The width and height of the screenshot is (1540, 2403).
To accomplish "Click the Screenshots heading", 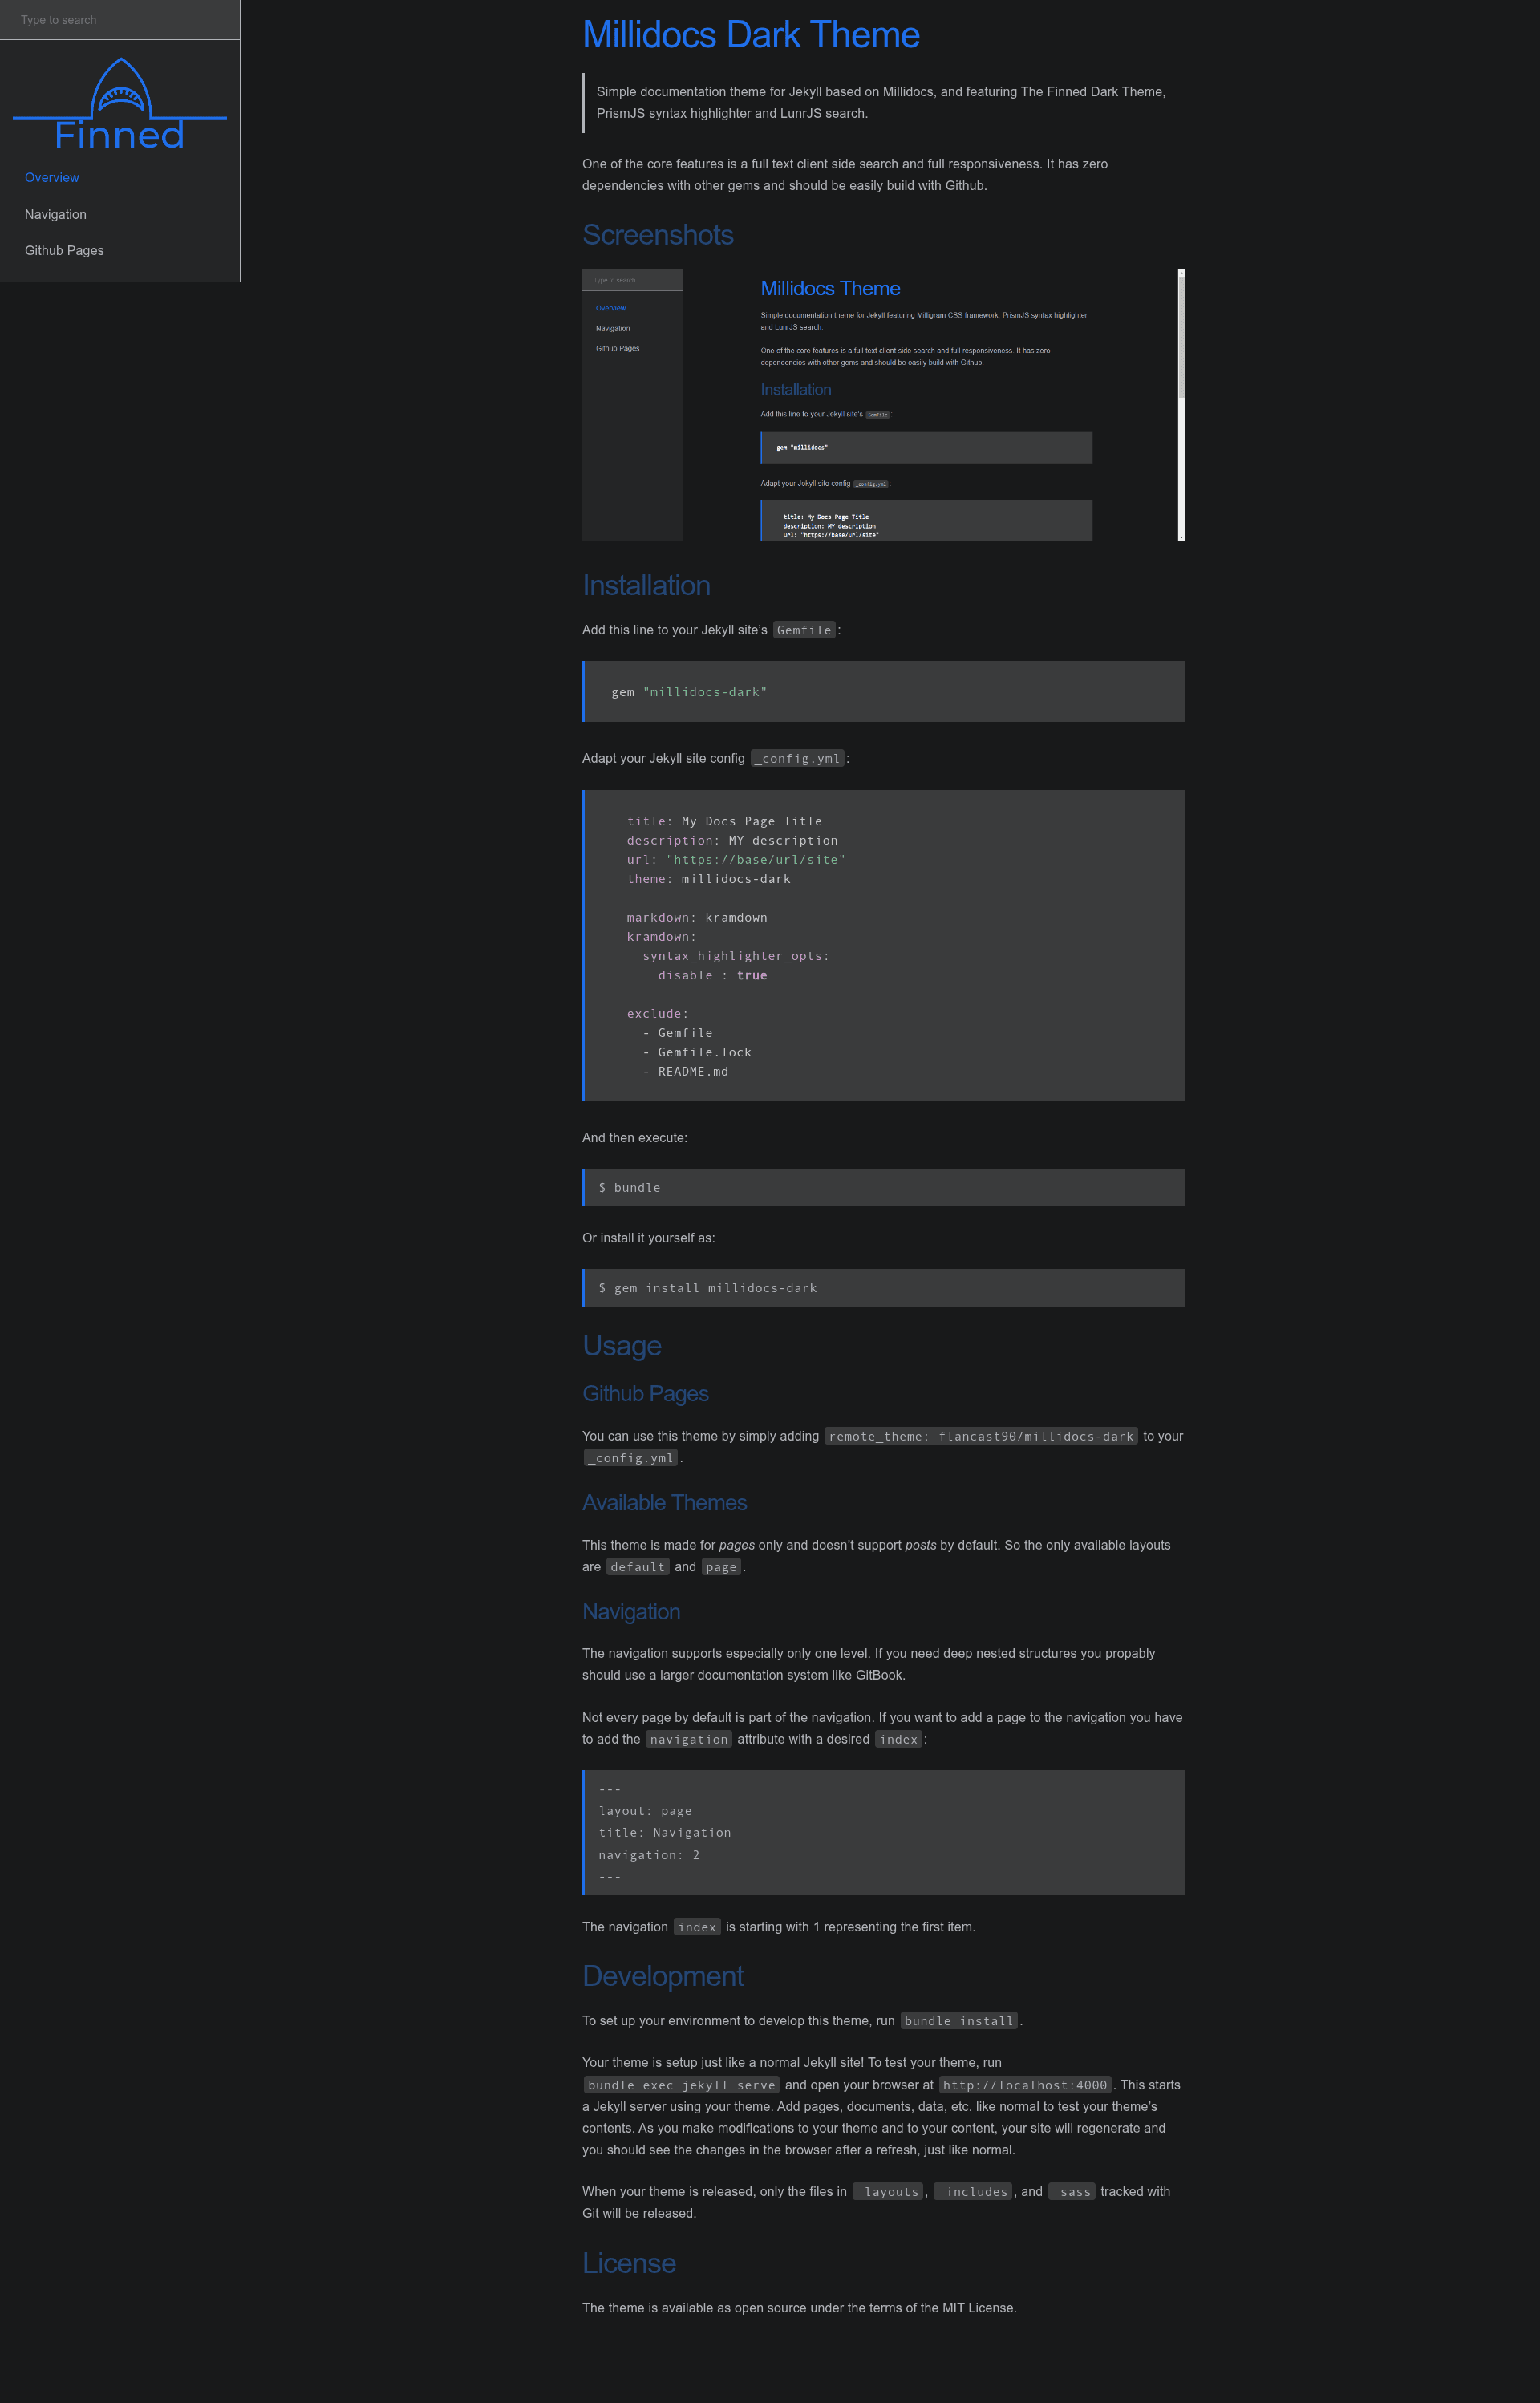I will 658,235.
